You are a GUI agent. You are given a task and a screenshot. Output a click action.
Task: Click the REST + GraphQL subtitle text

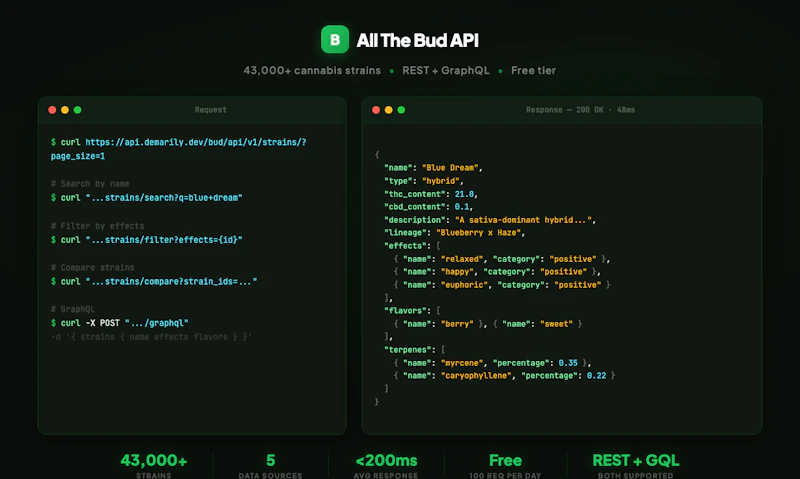tap(445, 70)
